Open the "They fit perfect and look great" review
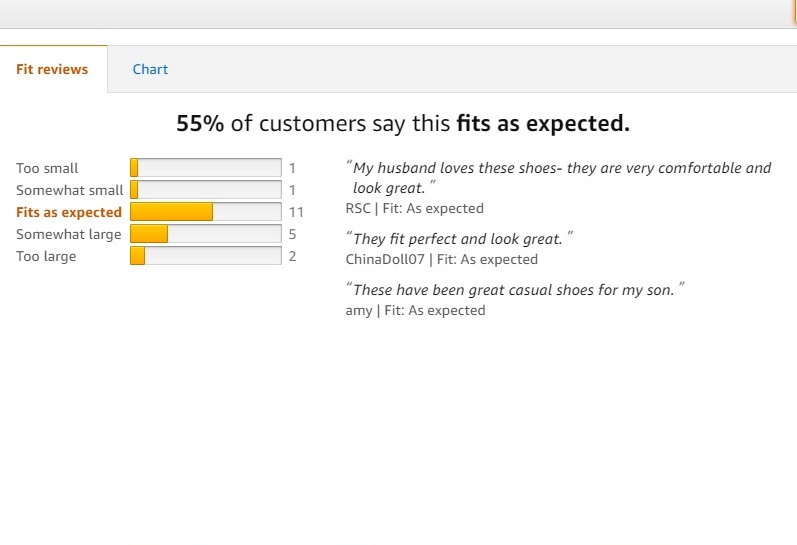Image resolution: width=797 pixels, height=545 pixels. point(458,239)
